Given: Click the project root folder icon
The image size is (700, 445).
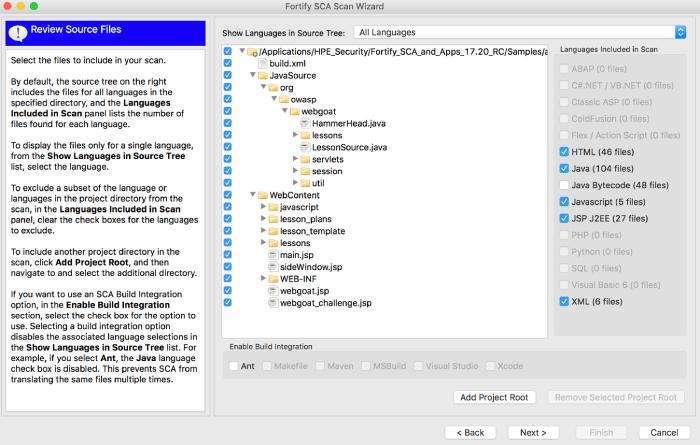Looking at the screenshot, I should pos(252,52).
